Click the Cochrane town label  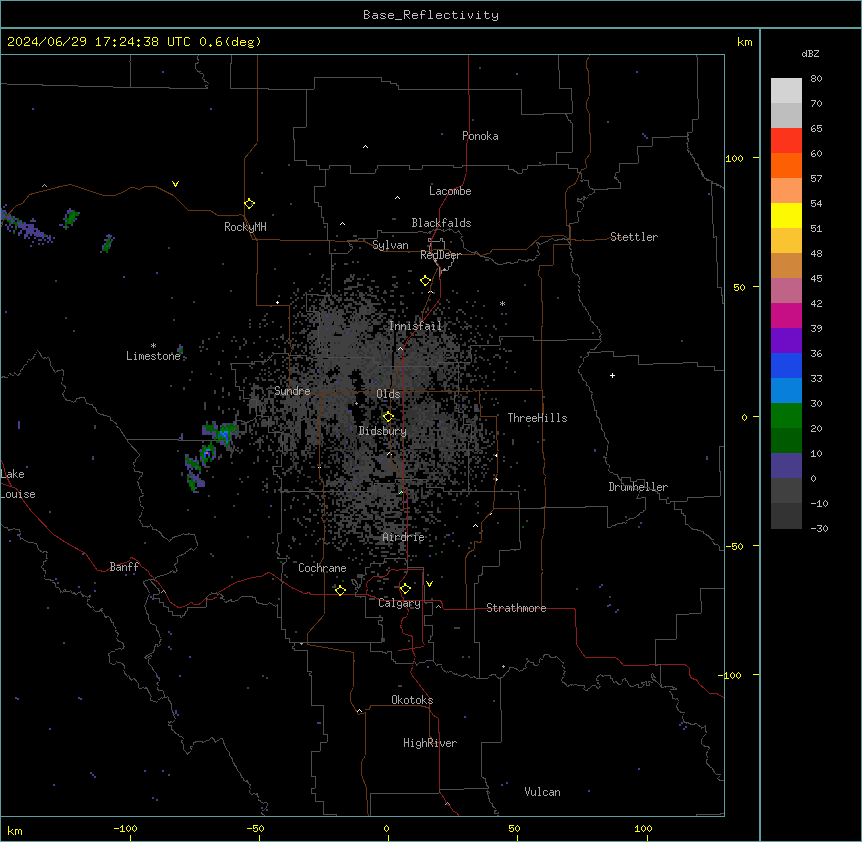(322, 568)
